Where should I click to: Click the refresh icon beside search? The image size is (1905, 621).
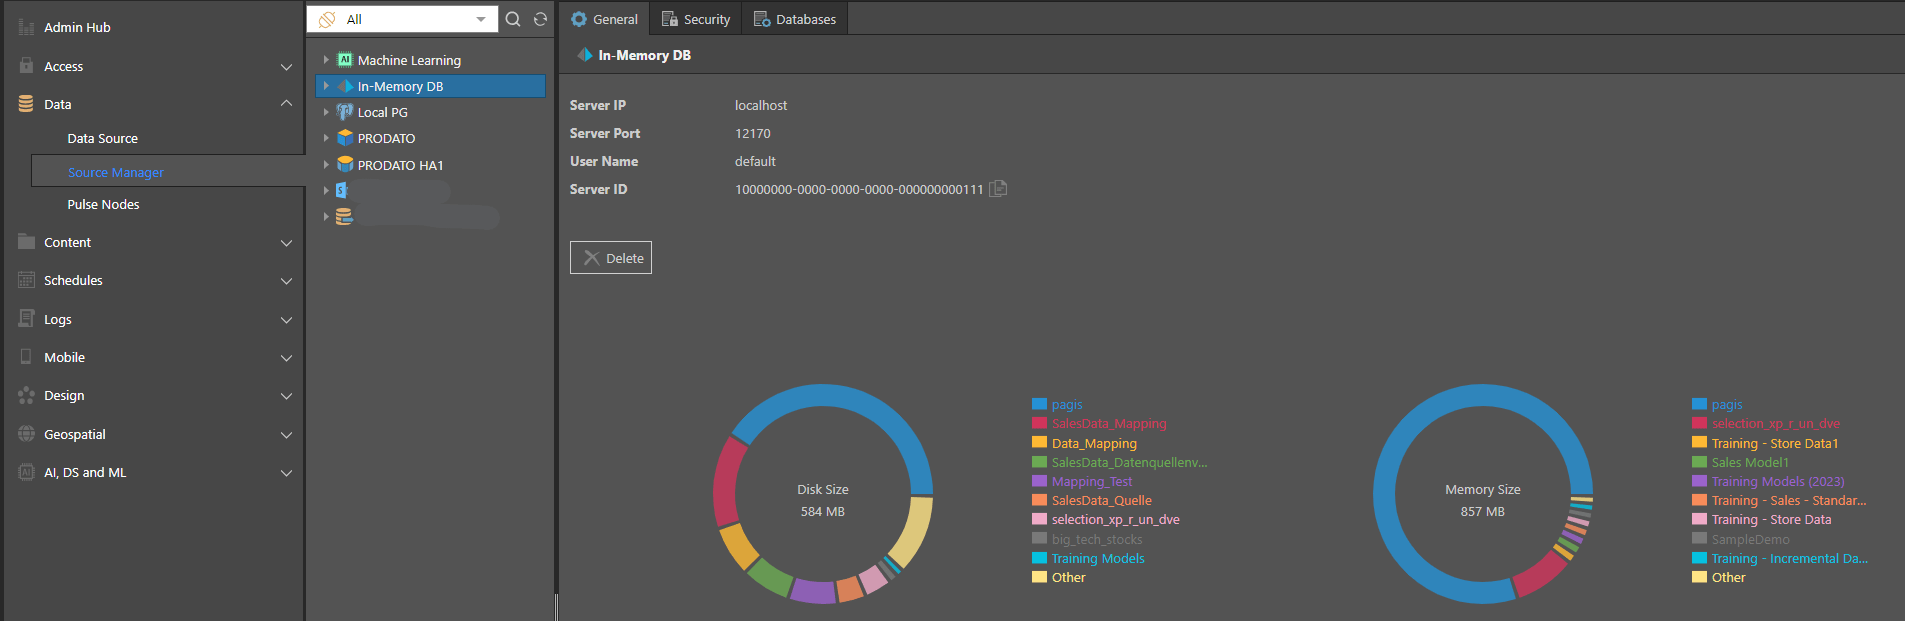[x=540, y=19]
